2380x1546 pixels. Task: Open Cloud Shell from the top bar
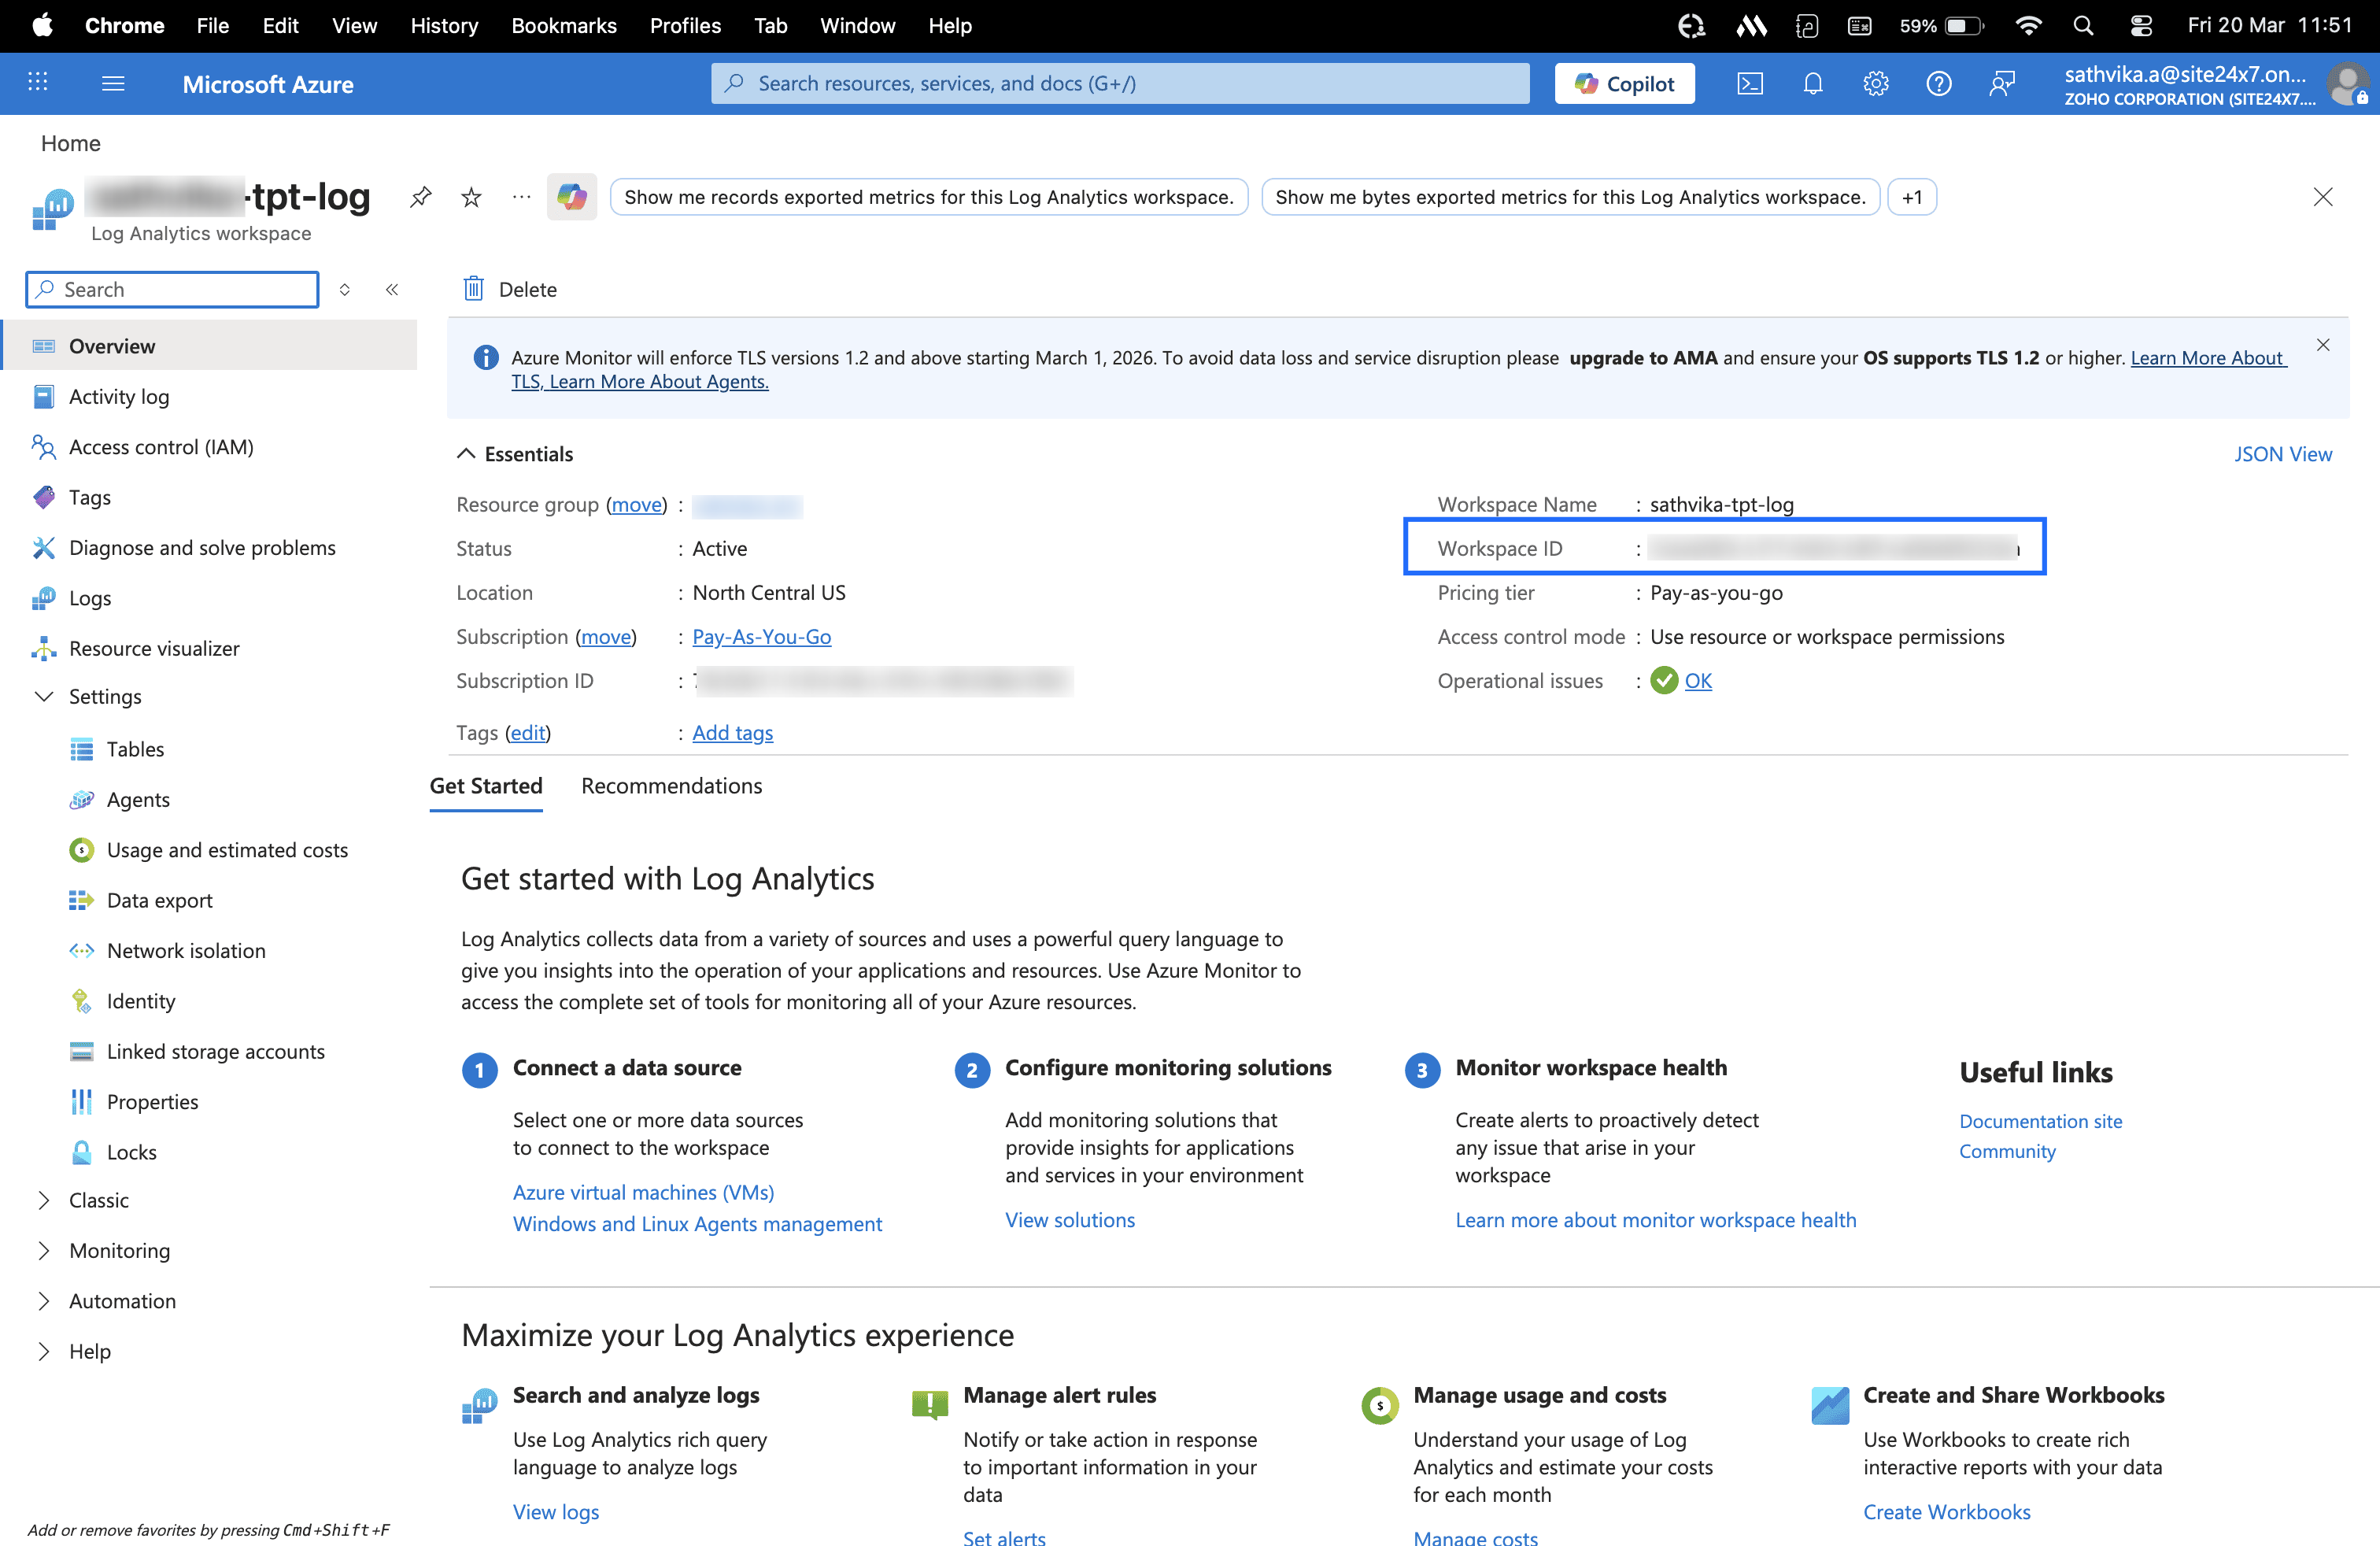(1750, 84)
